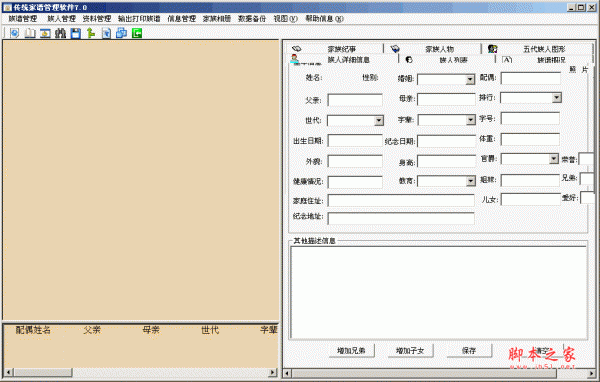Click the 其他描述信息 text area

point(439,292)
